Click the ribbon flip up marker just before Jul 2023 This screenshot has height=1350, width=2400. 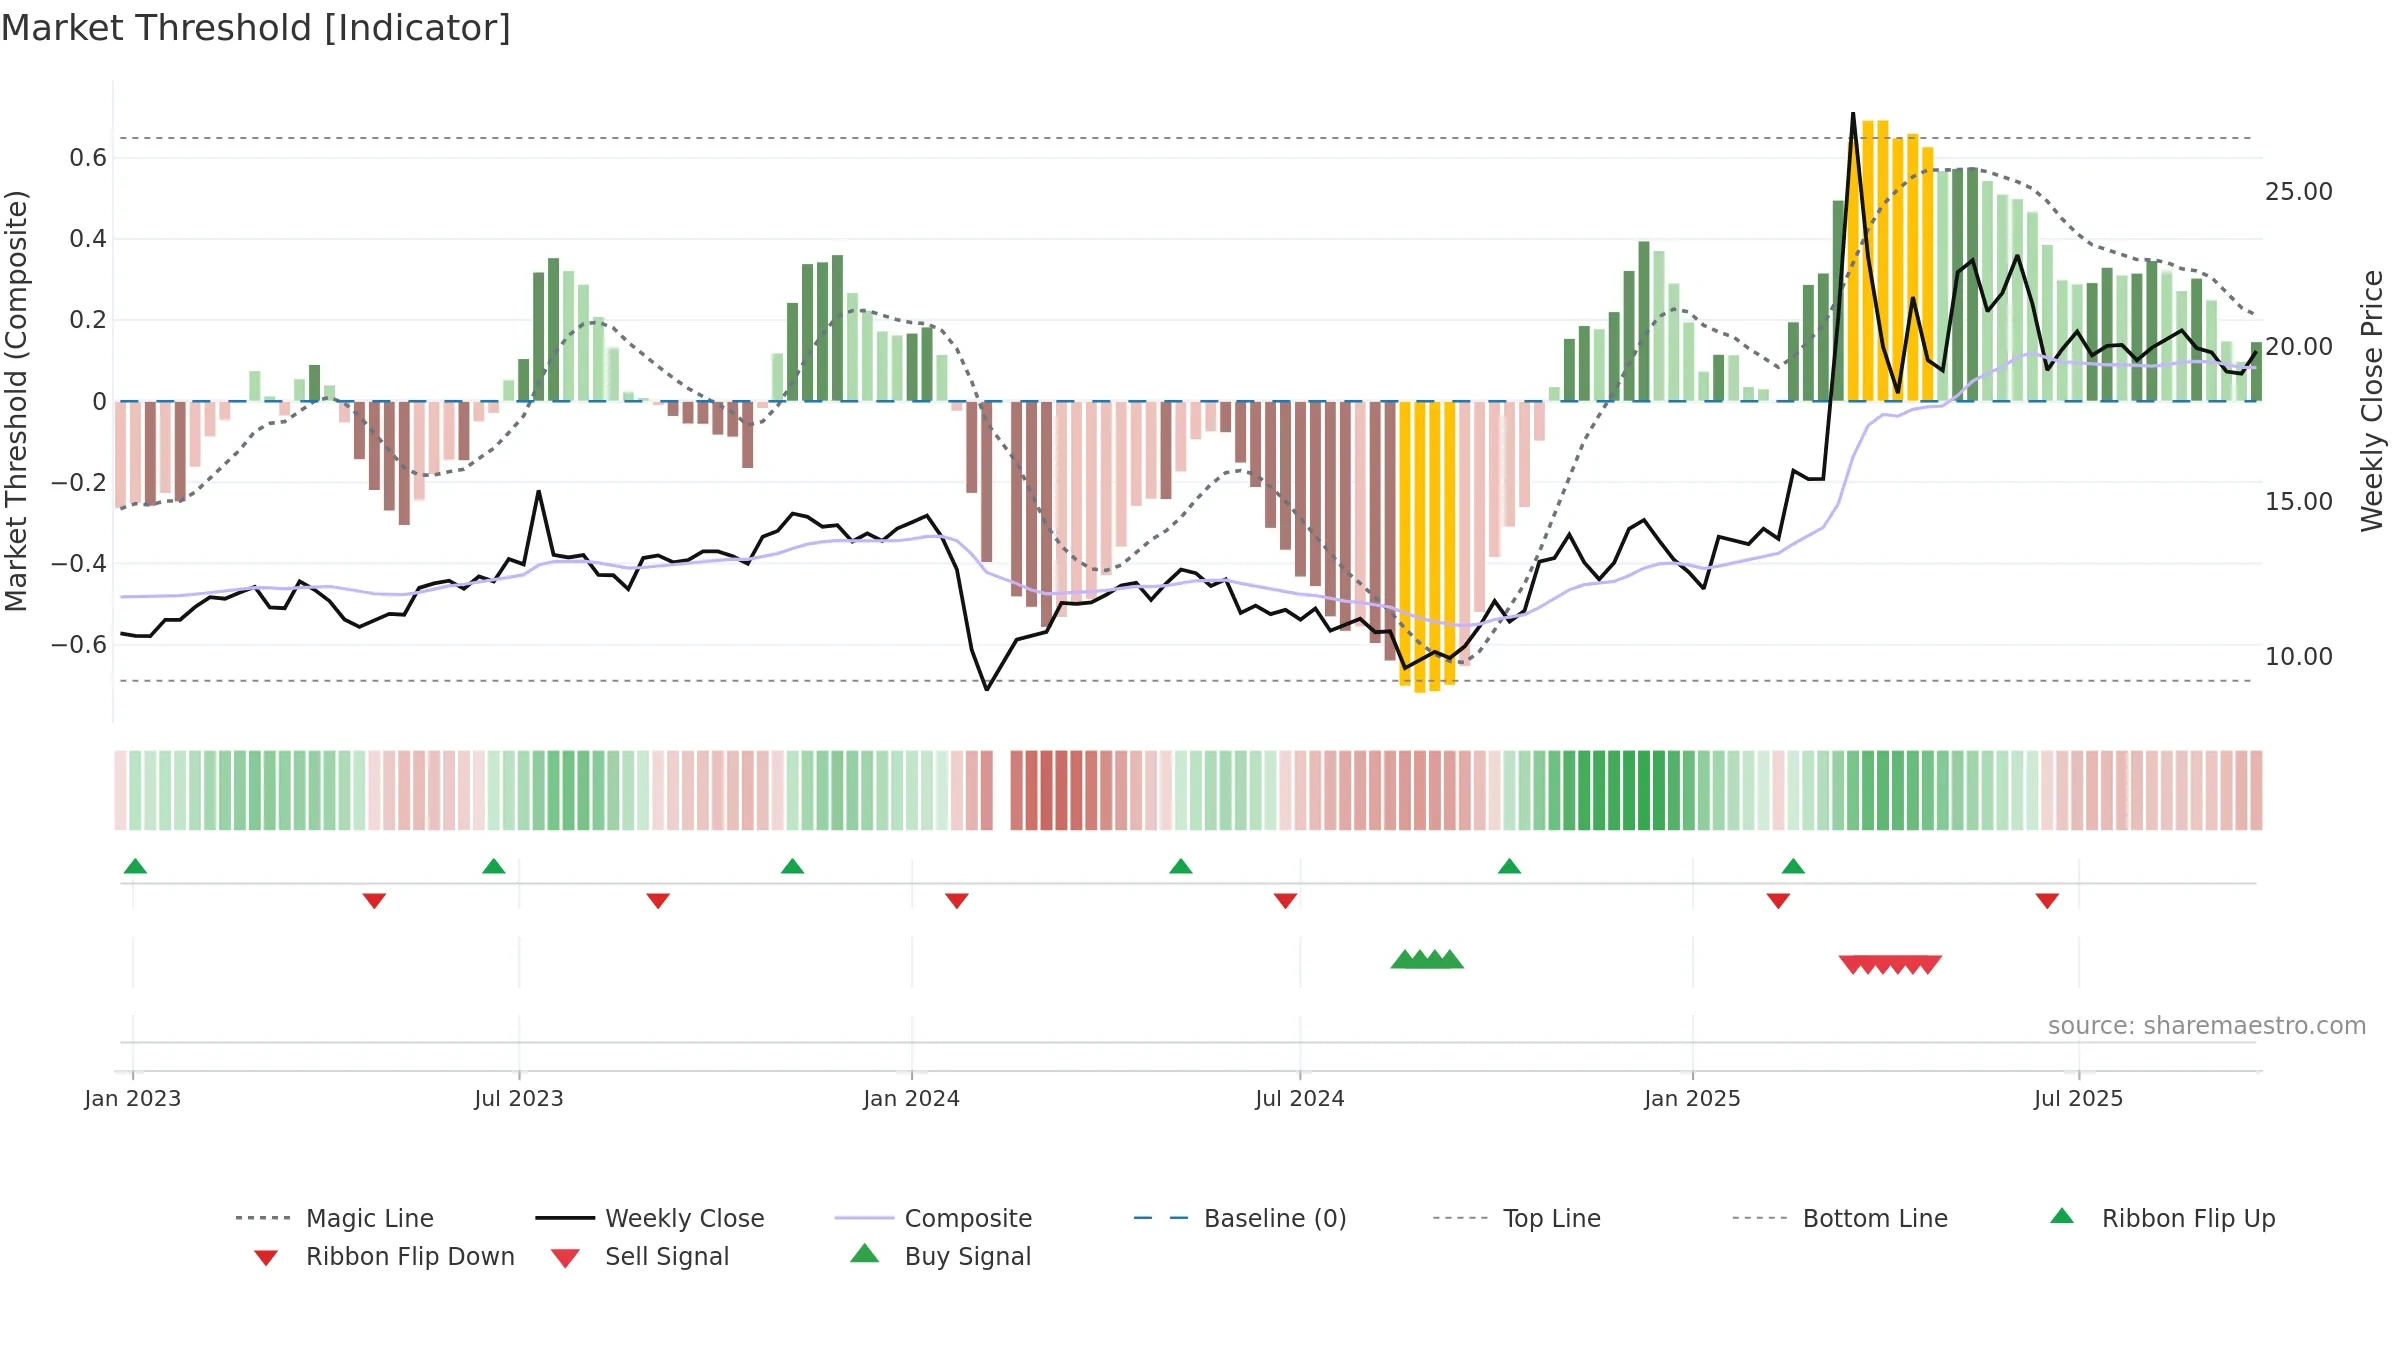click(493, 866)
